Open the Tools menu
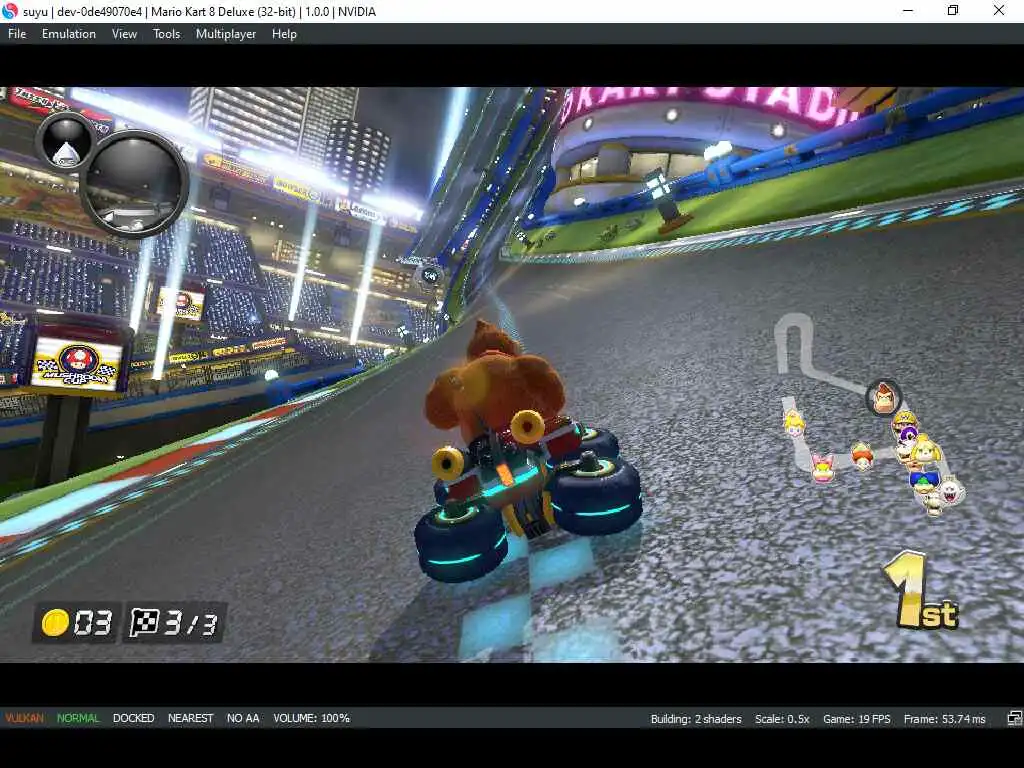The image size is (1024, 768). point(167,34)
